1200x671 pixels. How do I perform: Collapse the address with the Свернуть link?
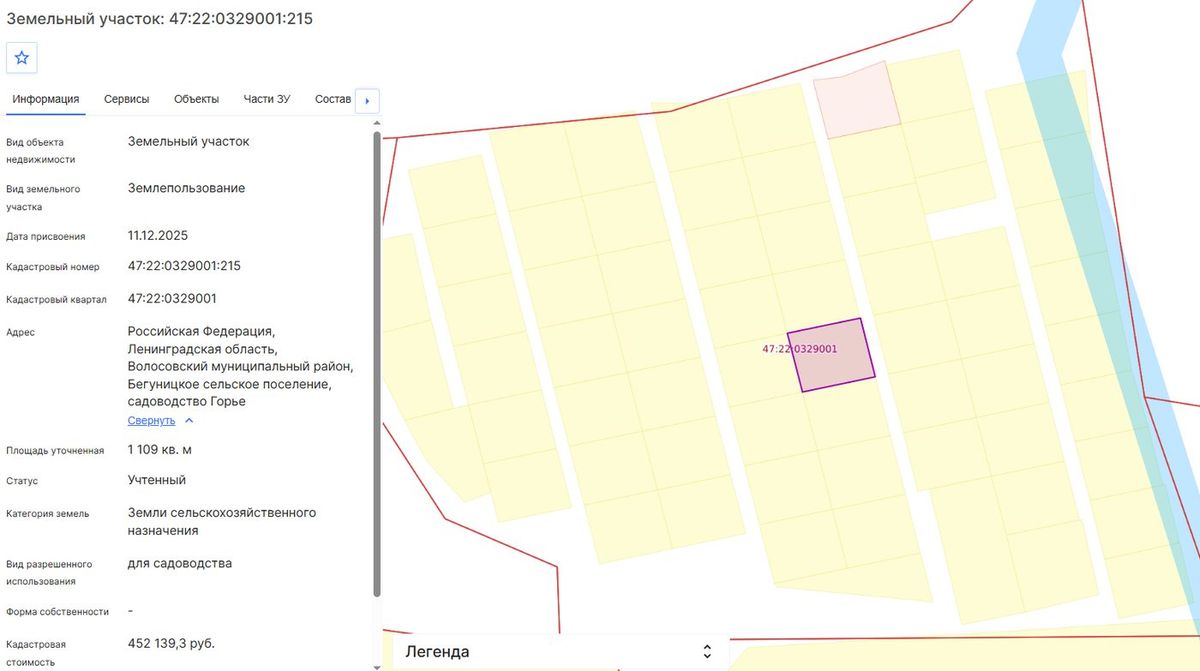(161, 421)
